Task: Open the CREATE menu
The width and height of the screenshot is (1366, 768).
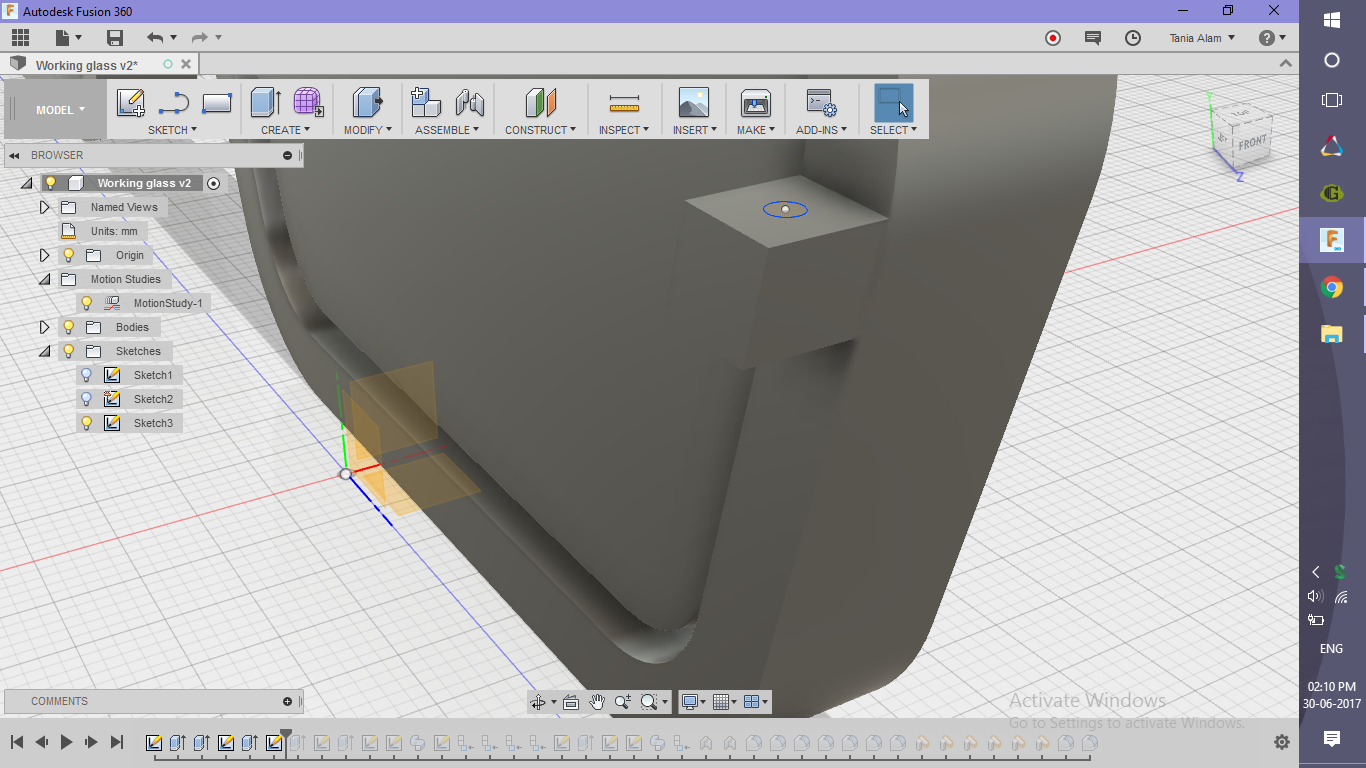Action: [x=285, y=130]
